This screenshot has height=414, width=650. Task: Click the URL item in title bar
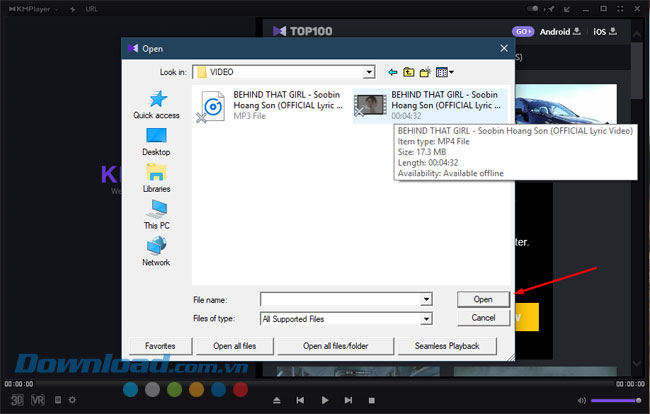92,9
